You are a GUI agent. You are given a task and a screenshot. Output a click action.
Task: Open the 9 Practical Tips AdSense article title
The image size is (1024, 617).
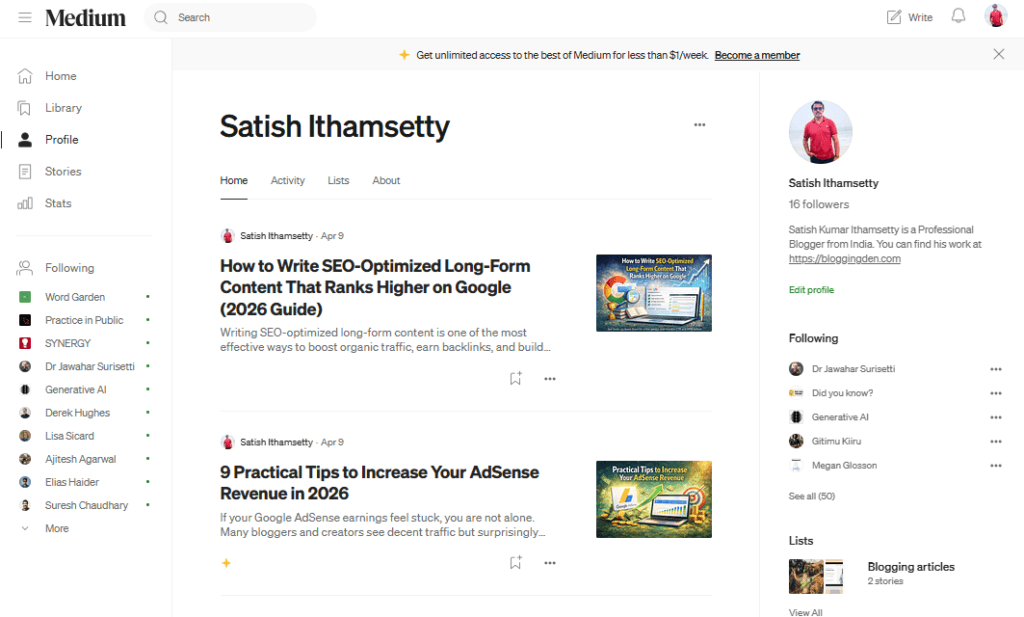[379, 483]
